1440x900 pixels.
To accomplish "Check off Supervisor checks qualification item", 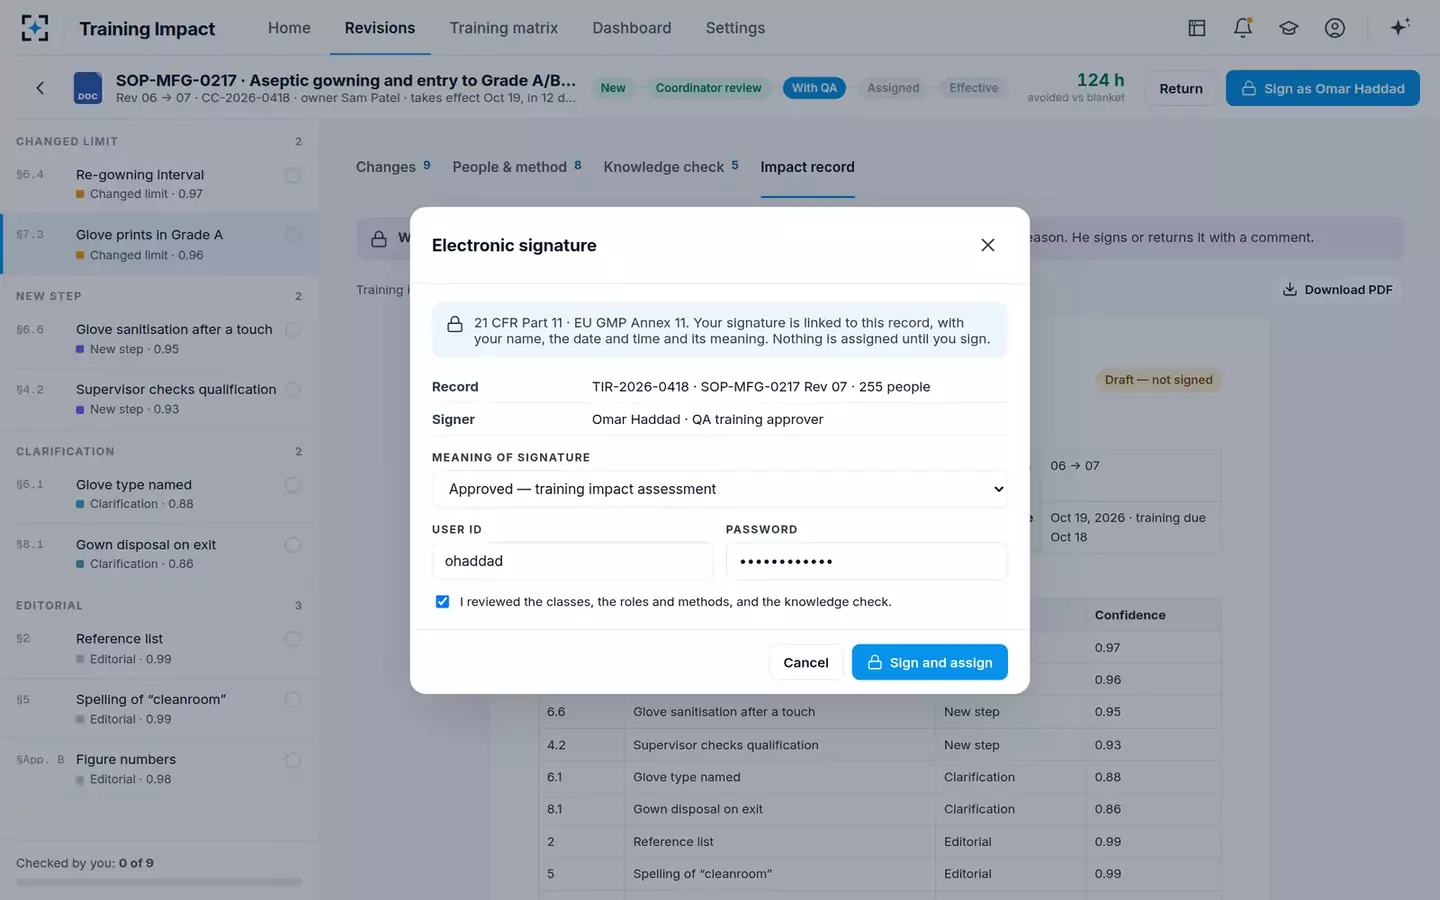I will tap(293, 390).
